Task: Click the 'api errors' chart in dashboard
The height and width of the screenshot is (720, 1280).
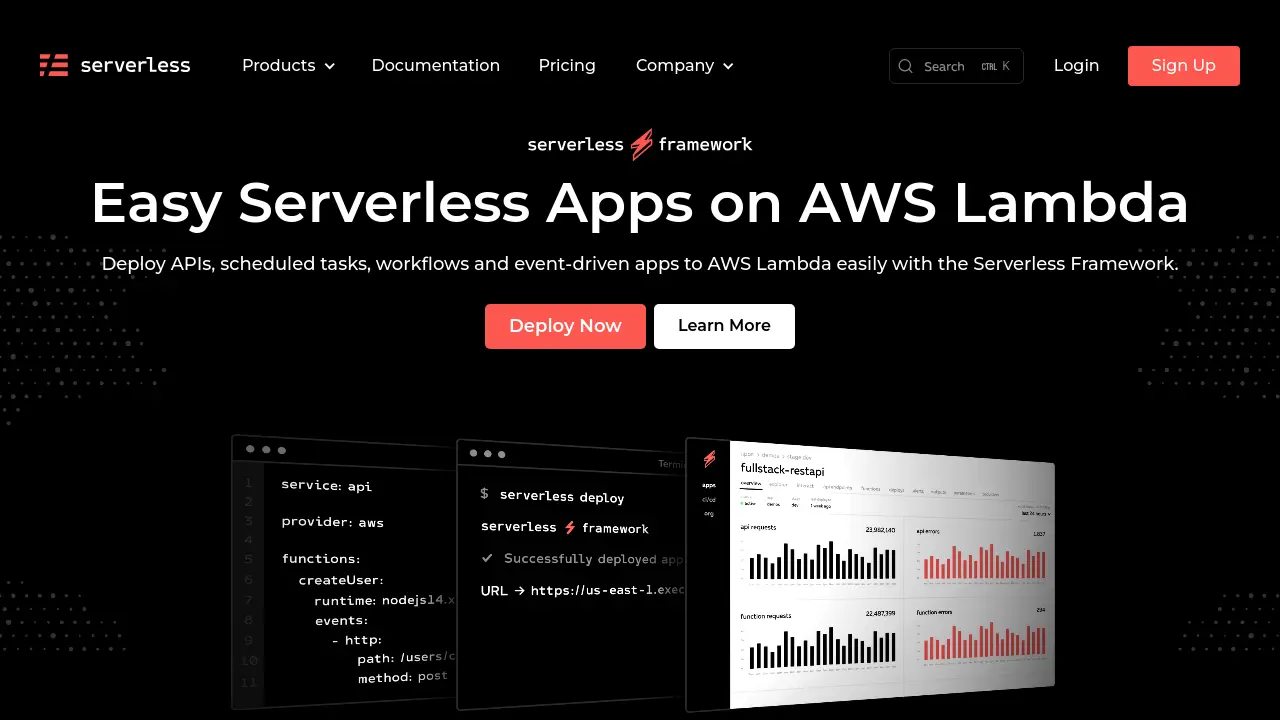Action: pyautogui.click(x=981, y=554)
